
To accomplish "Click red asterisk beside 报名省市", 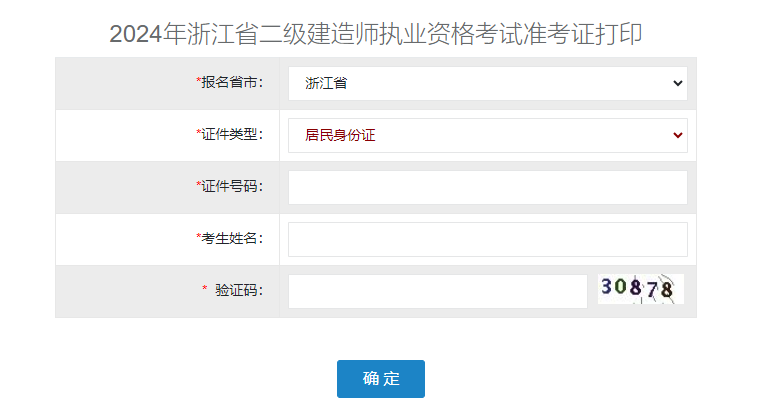I will pyautogui.click(x=199, y=82).
